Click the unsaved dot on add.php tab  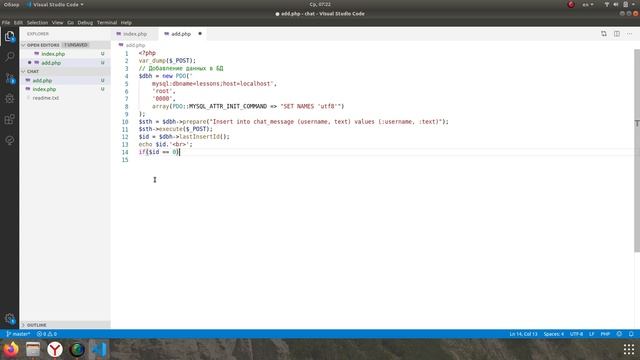coord(200,33)
